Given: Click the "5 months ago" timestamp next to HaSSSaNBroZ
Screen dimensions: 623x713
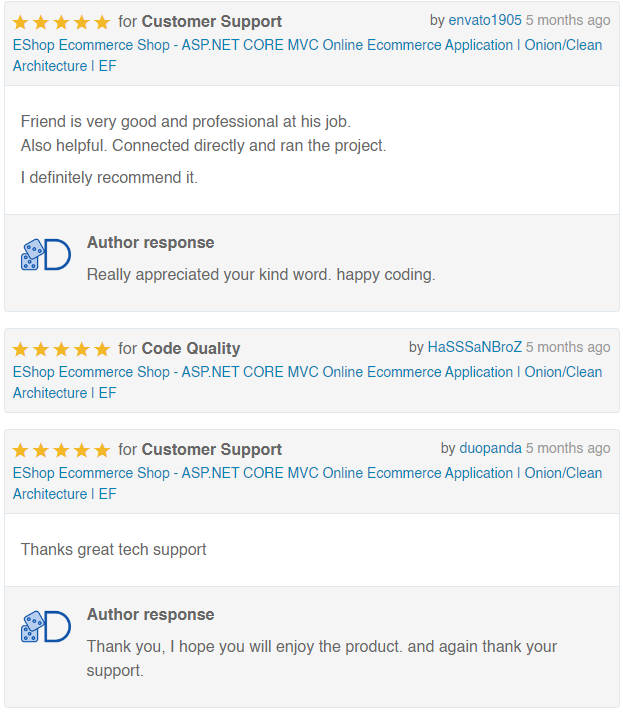Looking at the screenshot, I should click(568, 347).
